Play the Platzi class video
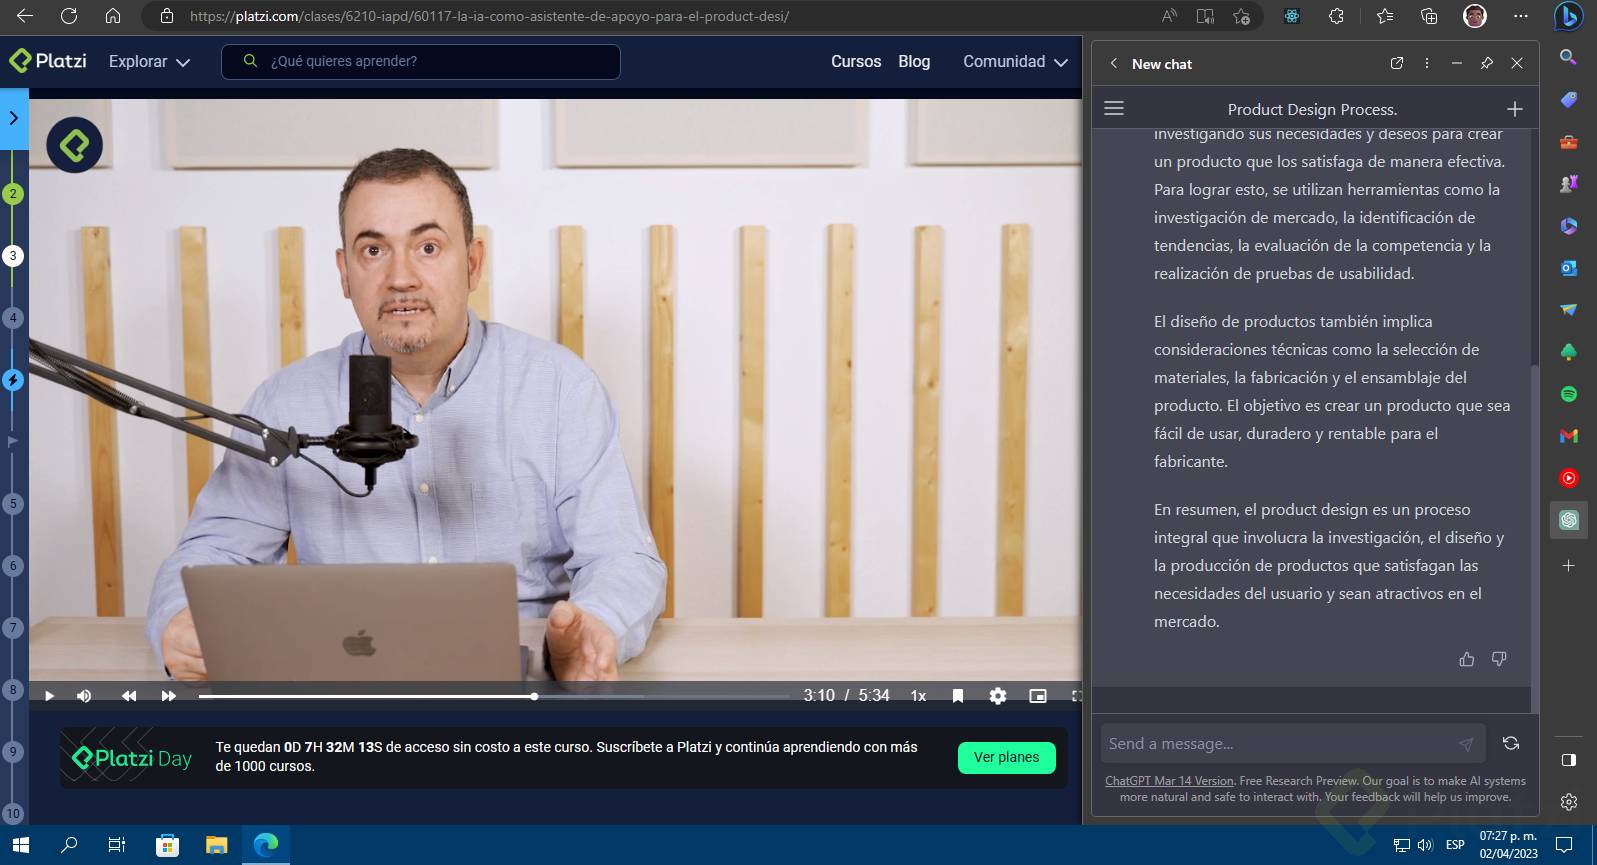 coord(49,696)
